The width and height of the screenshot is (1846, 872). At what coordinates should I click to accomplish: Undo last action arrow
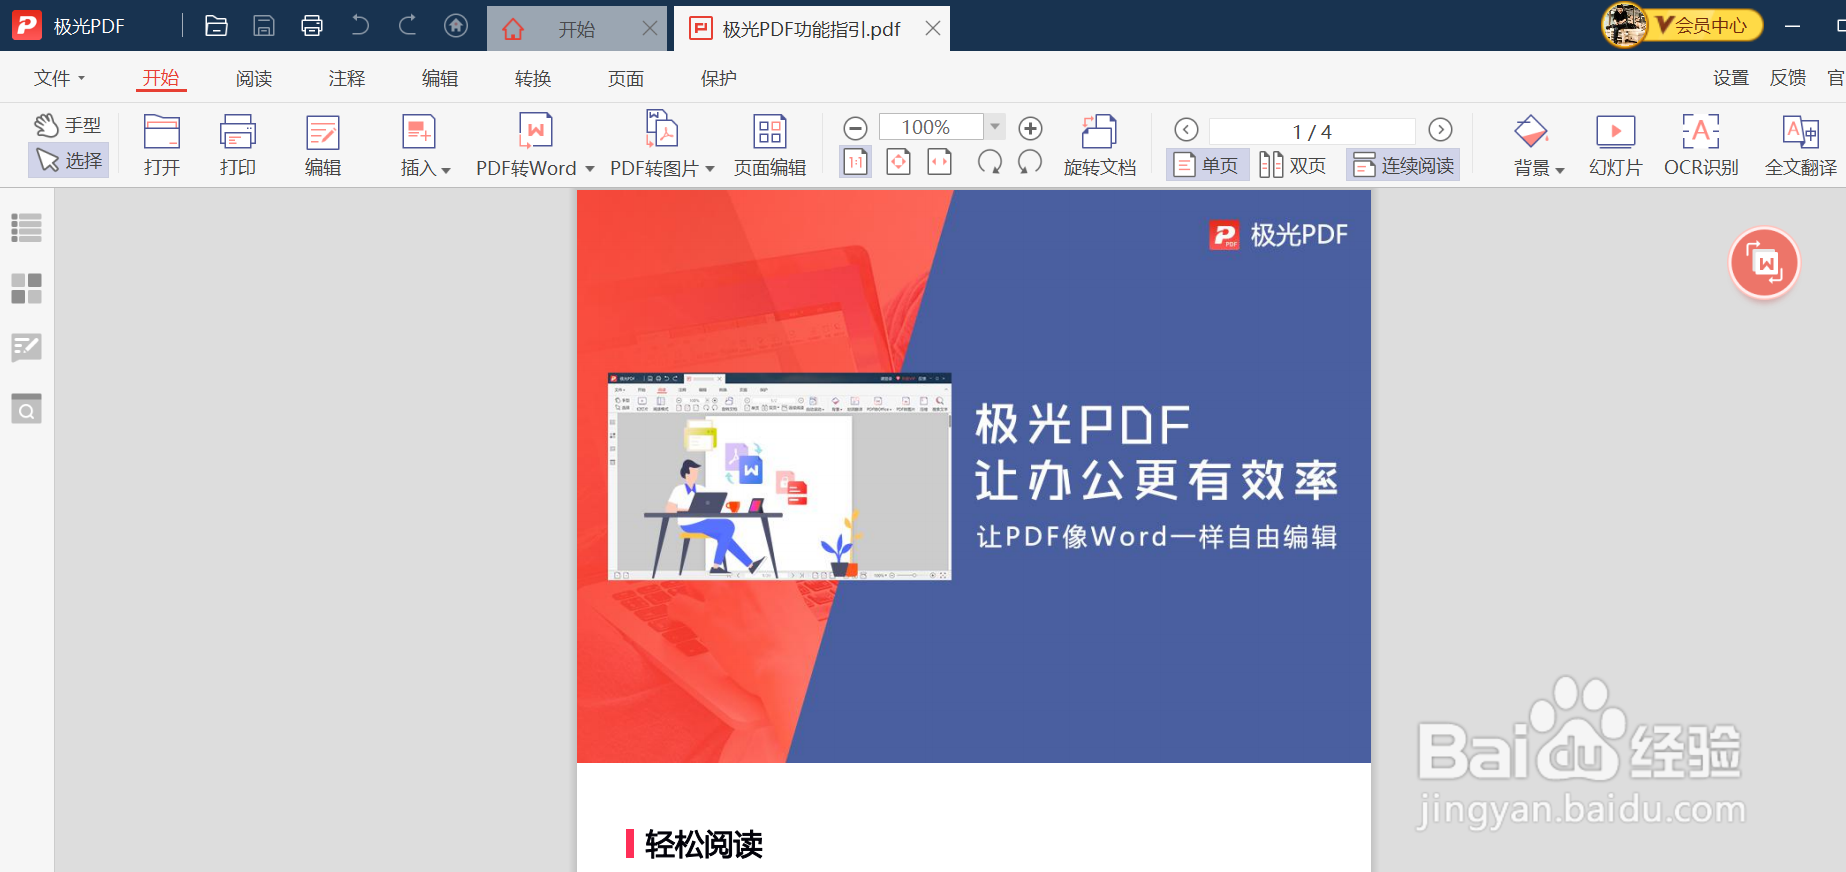point(360,26)
